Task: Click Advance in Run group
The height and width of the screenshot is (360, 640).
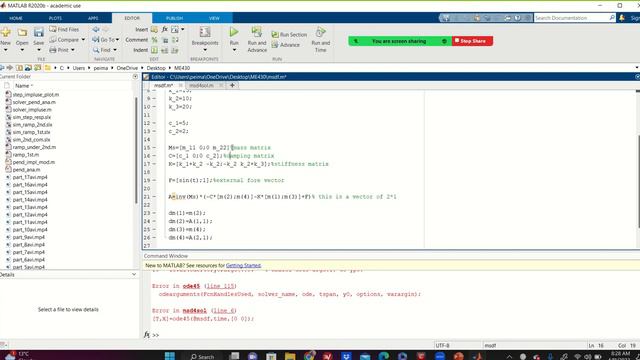Action: [285, 45]
